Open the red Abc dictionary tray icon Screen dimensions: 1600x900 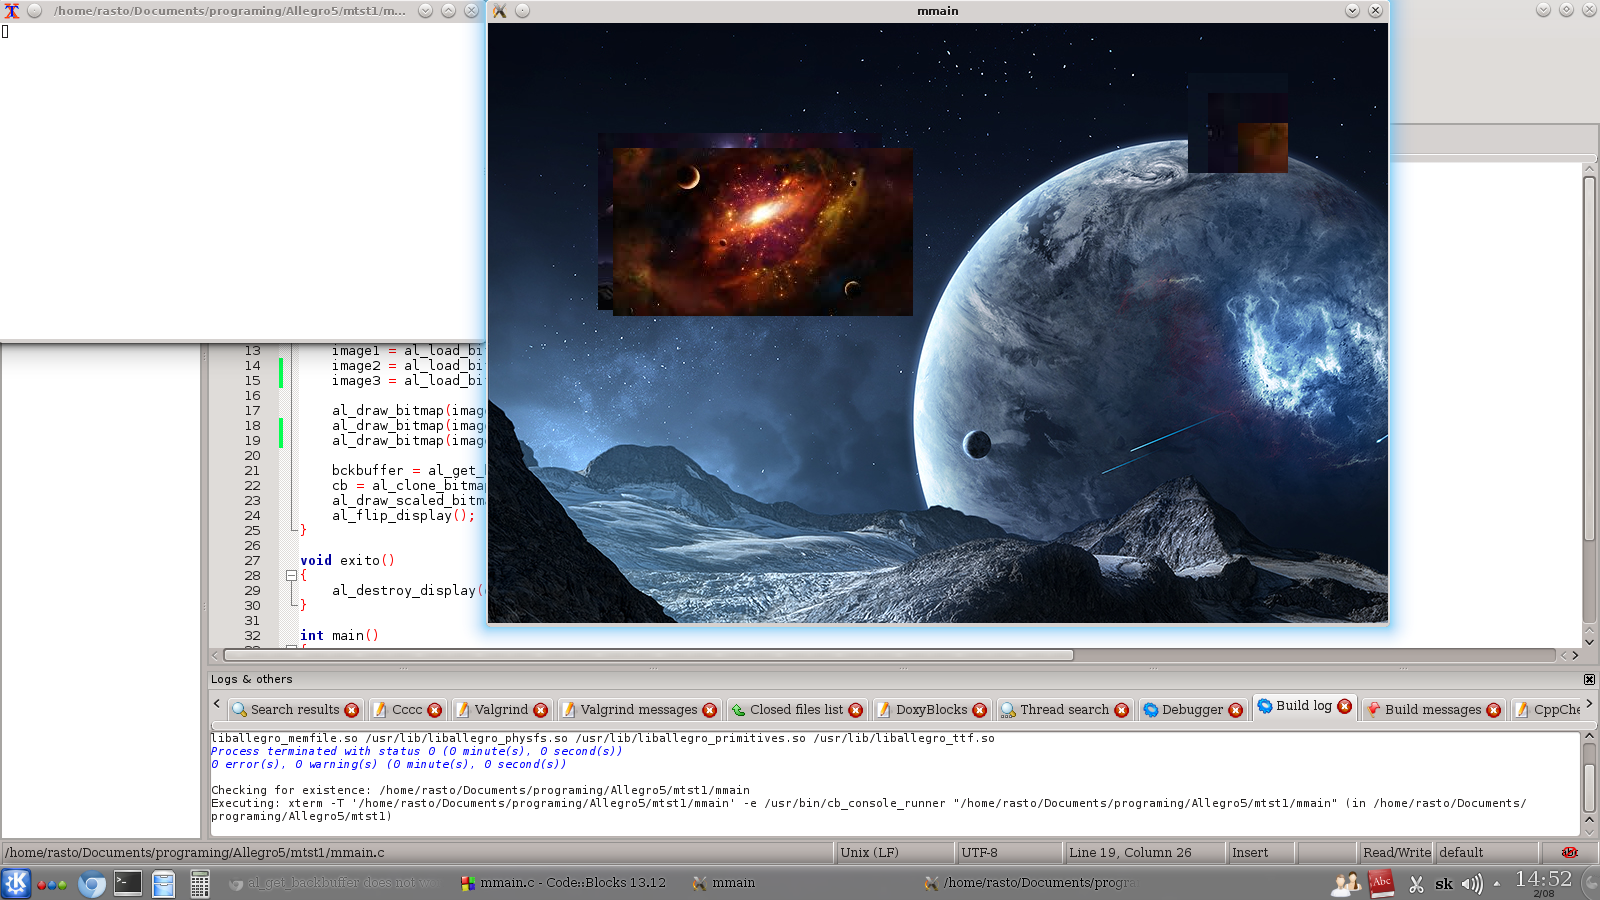coord(1381,883)
